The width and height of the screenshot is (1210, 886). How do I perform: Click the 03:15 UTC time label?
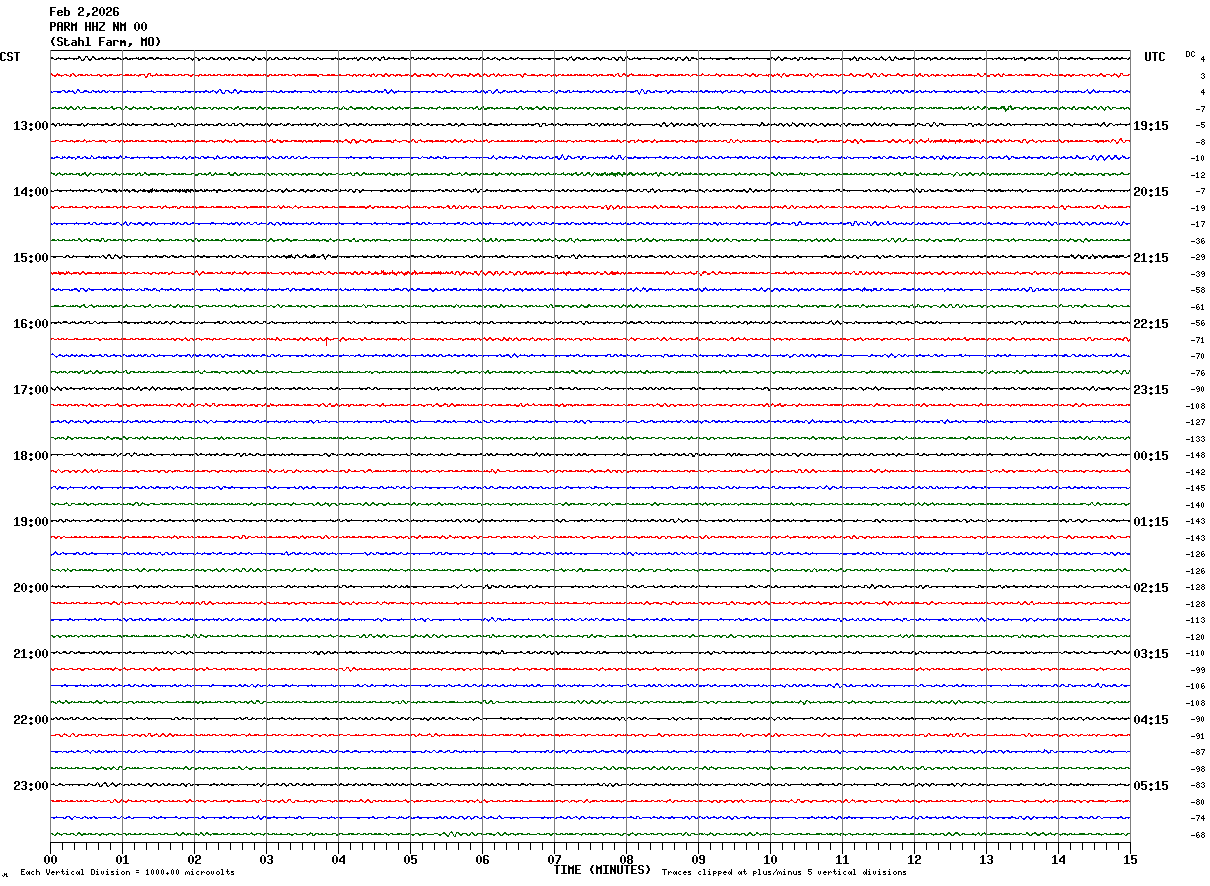point(1150,654)
